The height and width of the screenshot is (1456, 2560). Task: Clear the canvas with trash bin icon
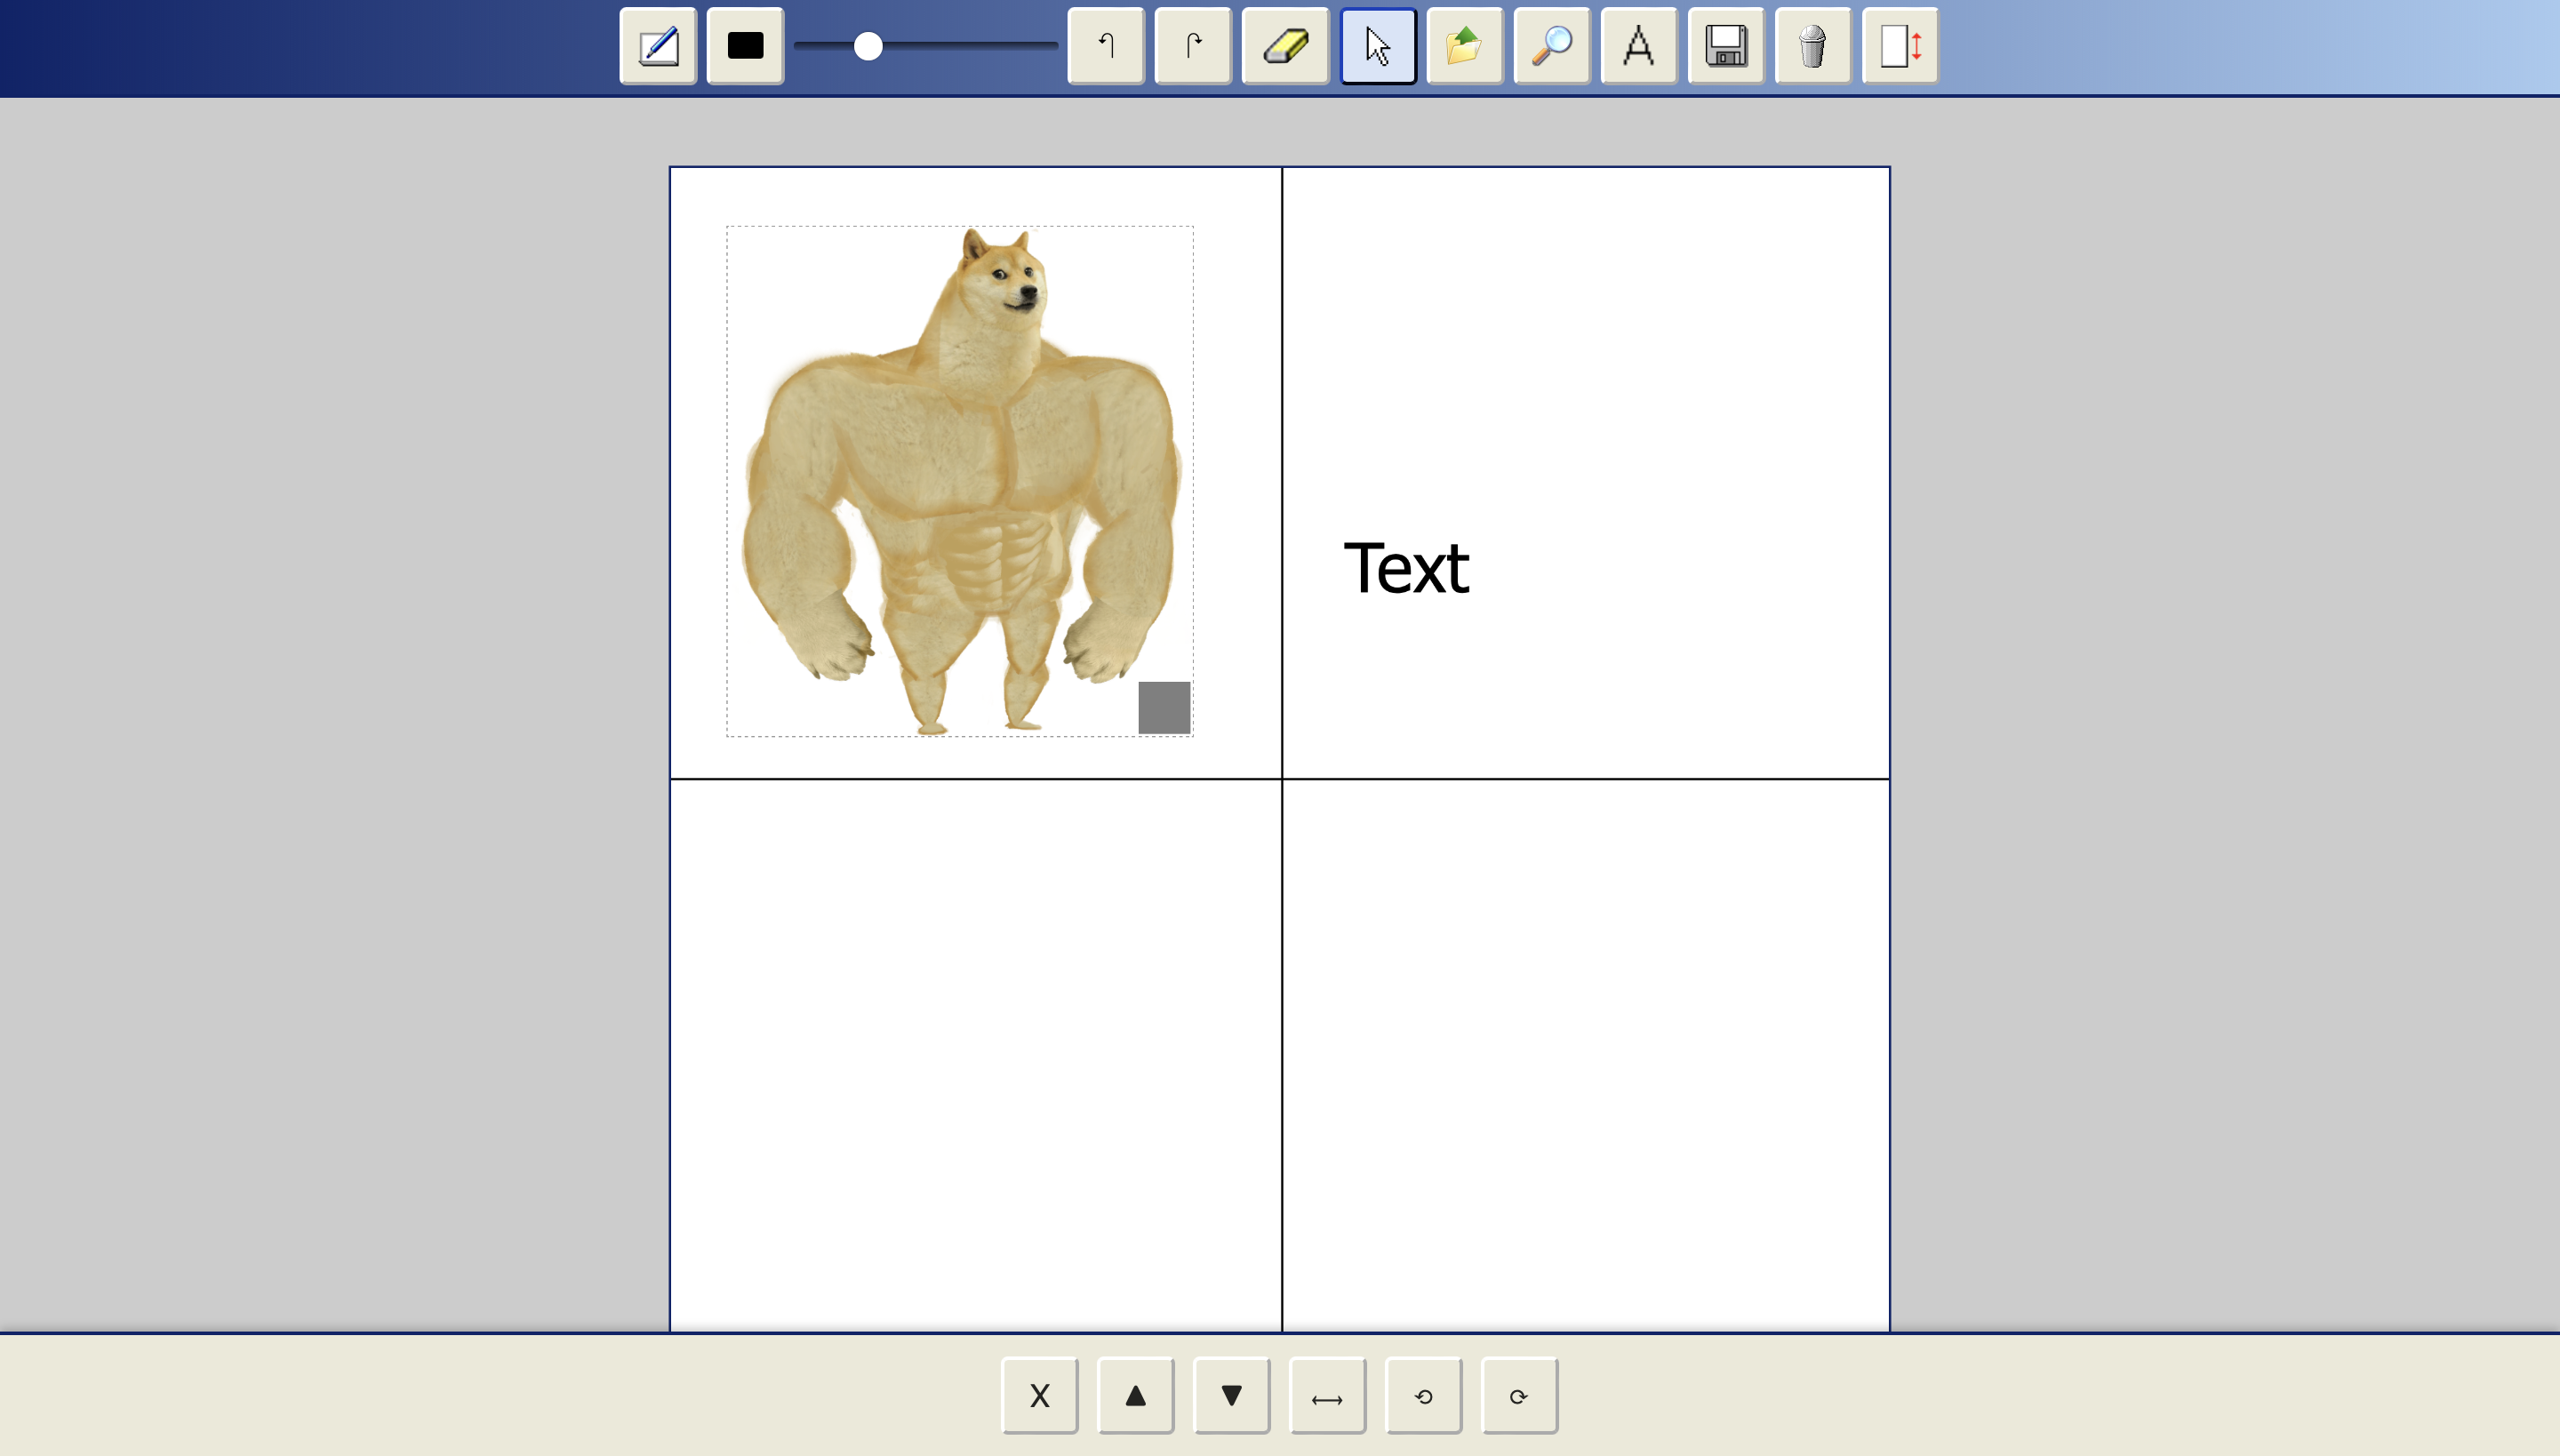pyautogui.click(x=1813, y=46)
